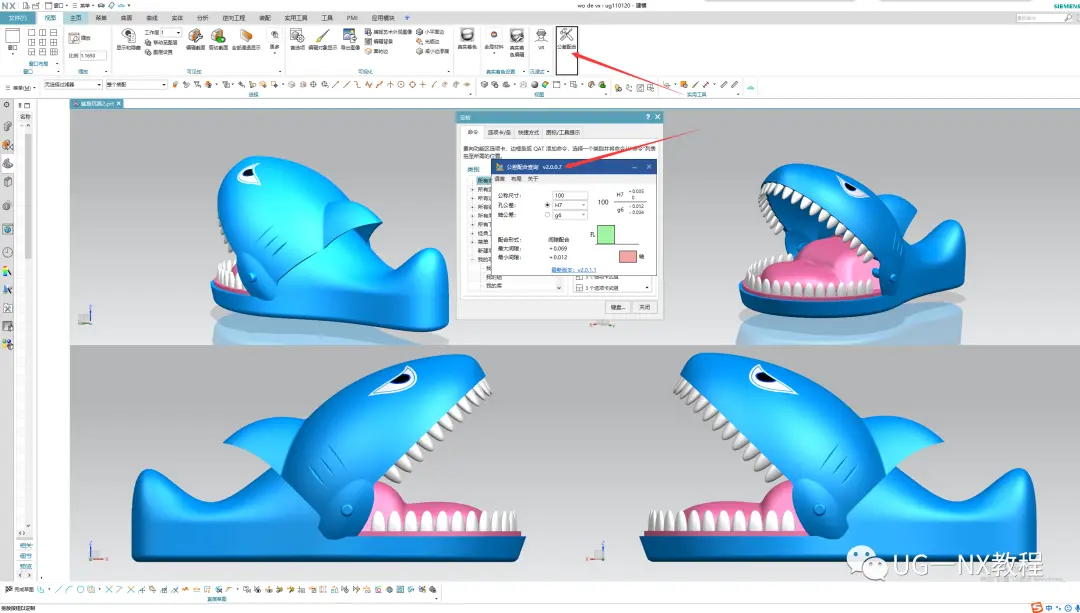Switch to the 快捷方式 tab in 定制 dialog

pos(528,132)
